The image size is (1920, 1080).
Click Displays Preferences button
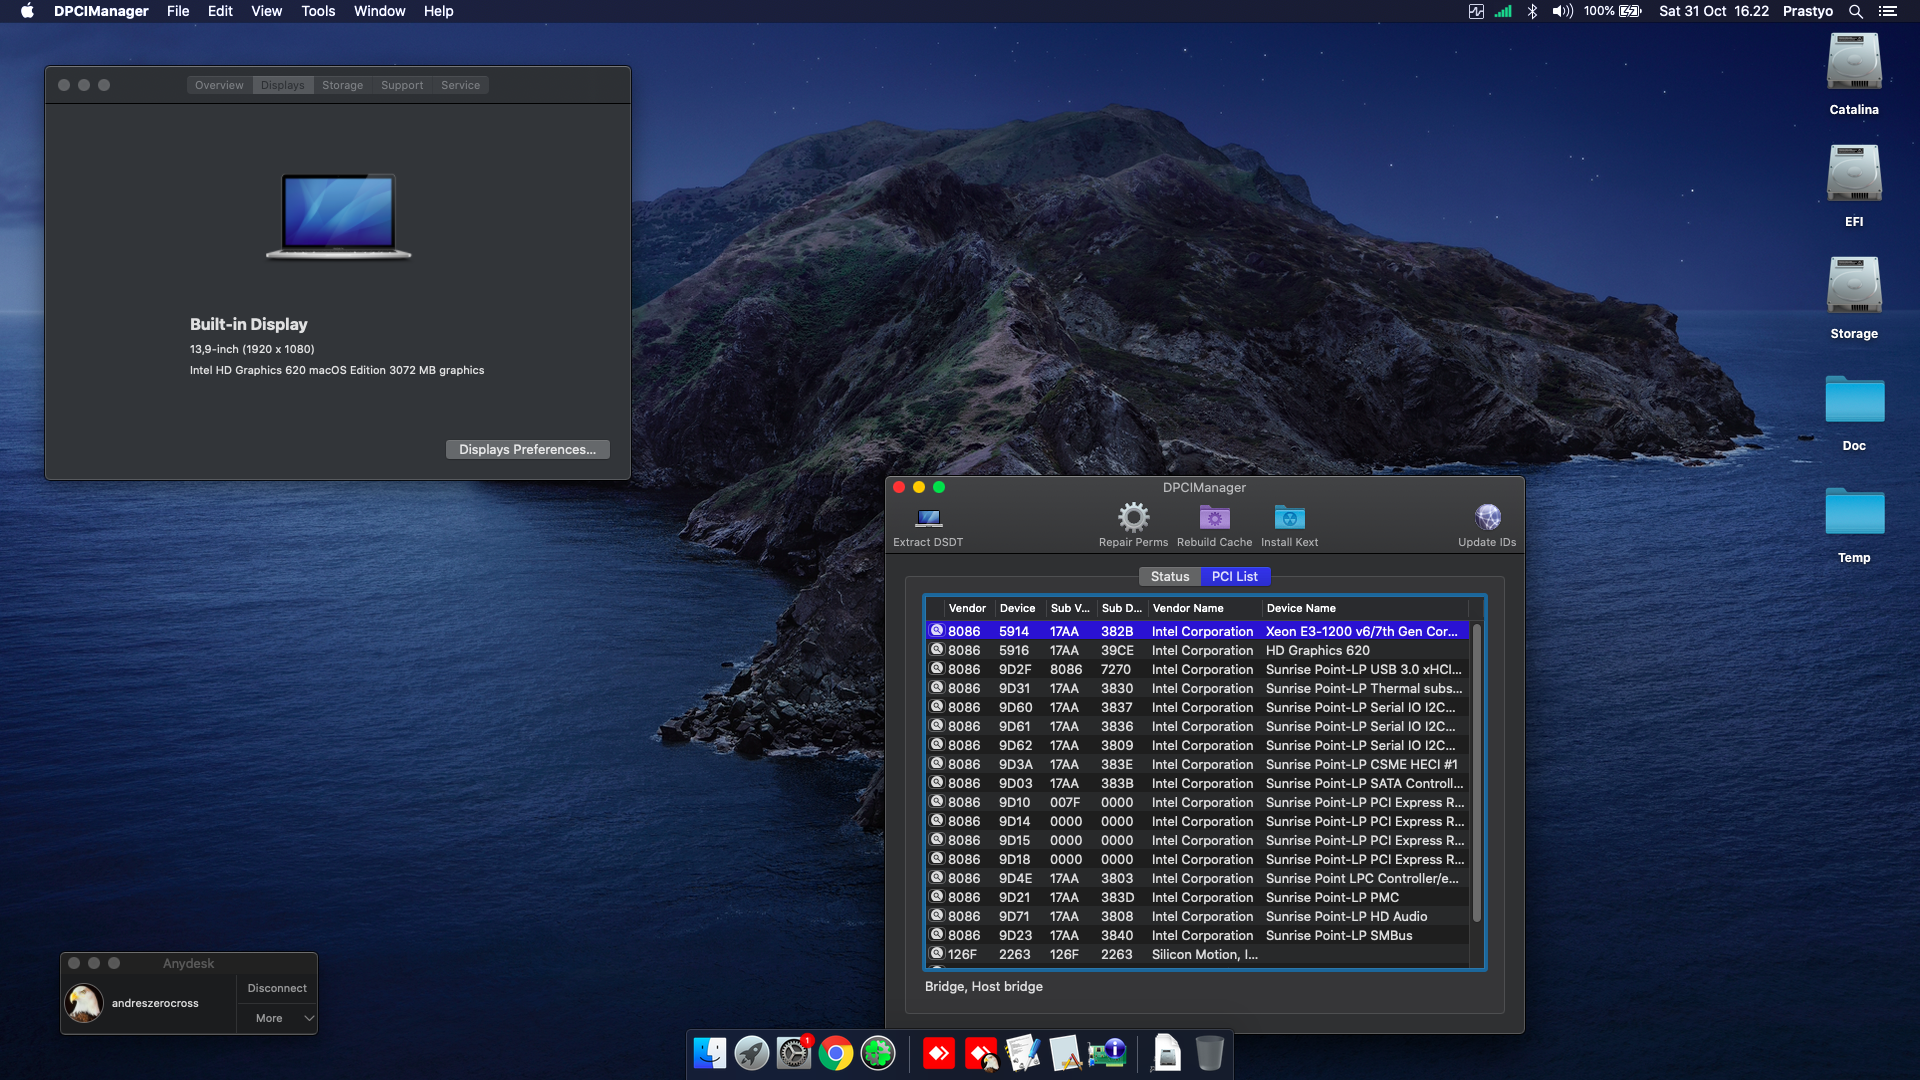tap(527, 449)
